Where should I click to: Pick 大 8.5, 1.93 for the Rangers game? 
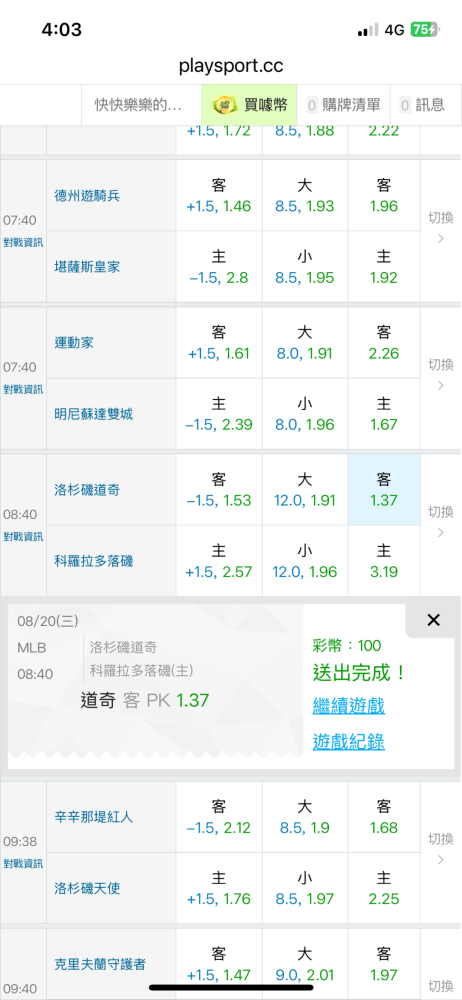tap(304, 196)
